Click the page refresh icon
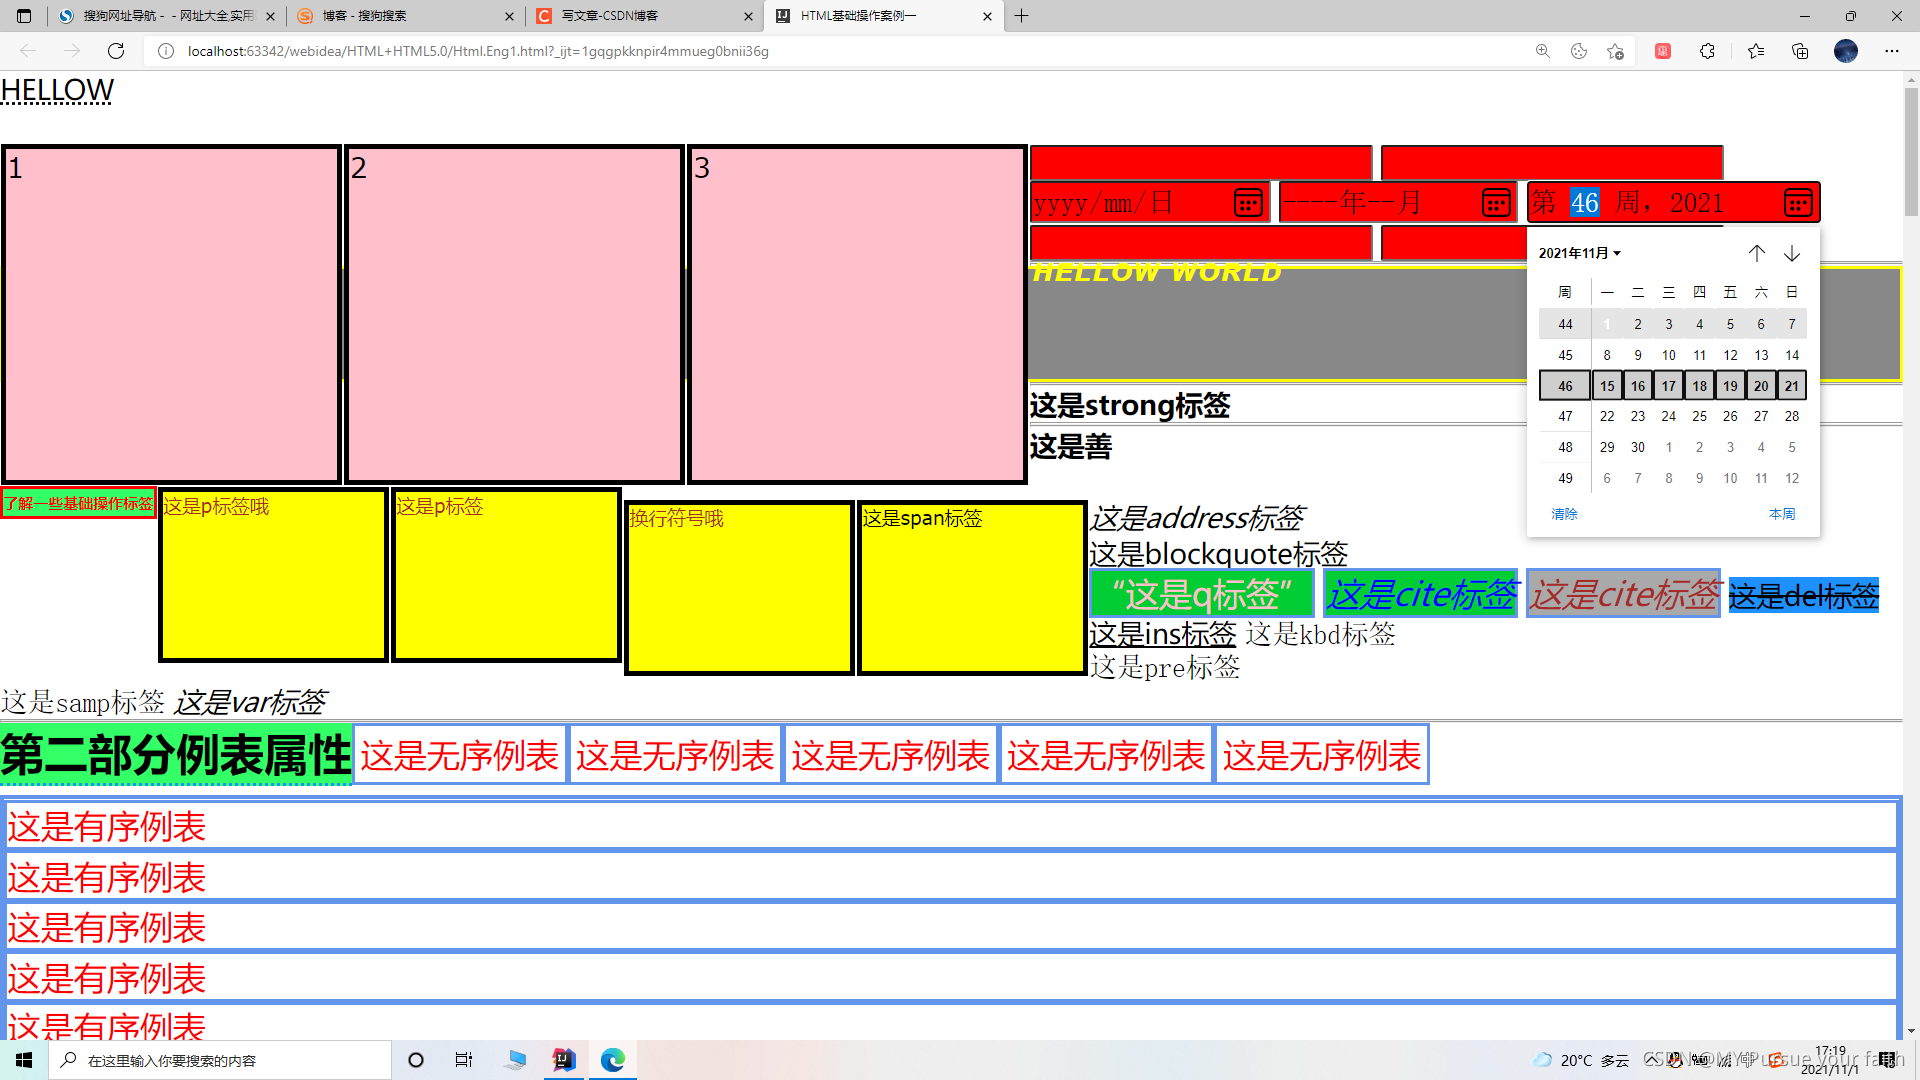The width and height of the screenshot is (1920, 1080). coord(116,51)
